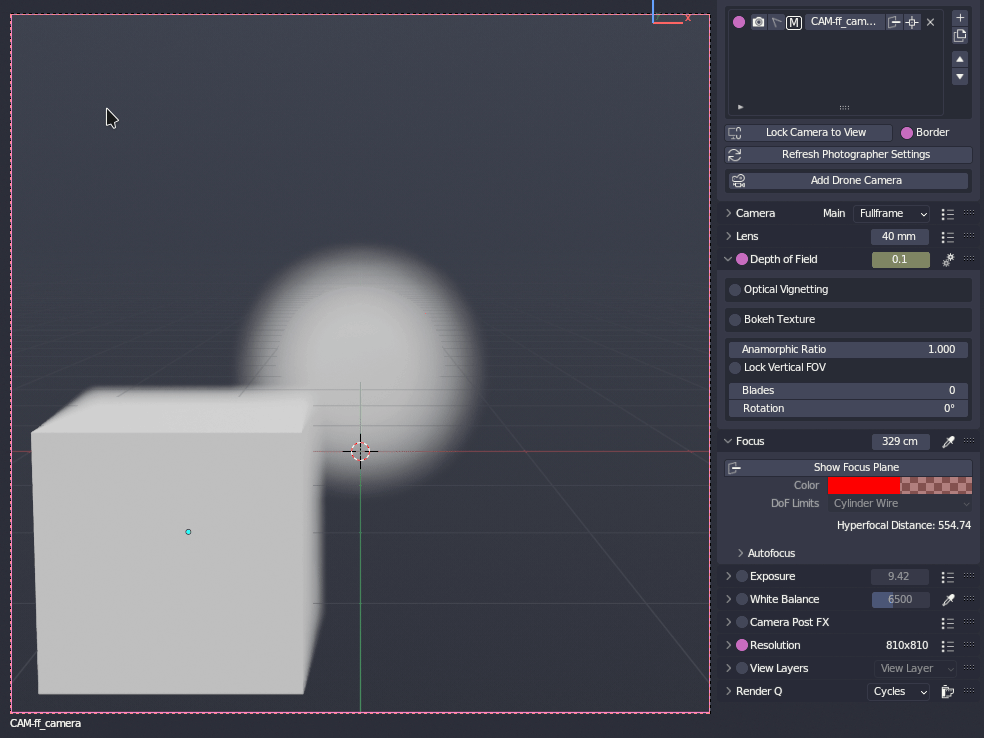Enable Bokeh Texture
Screen dimensions: 984x738
pyautogui.click(x=735, y=319)
